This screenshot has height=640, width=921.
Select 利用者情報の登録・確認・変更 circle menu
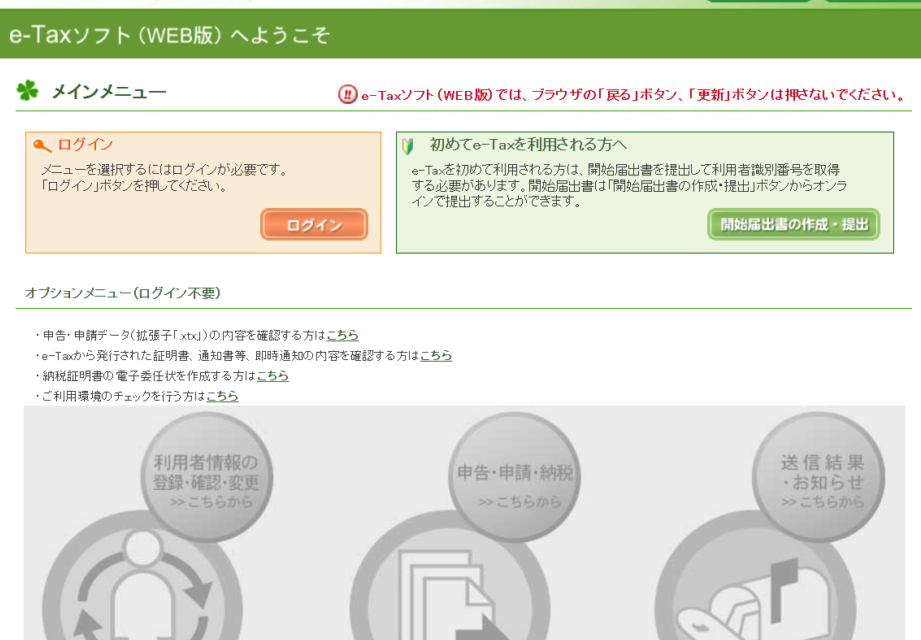point(205,478)
